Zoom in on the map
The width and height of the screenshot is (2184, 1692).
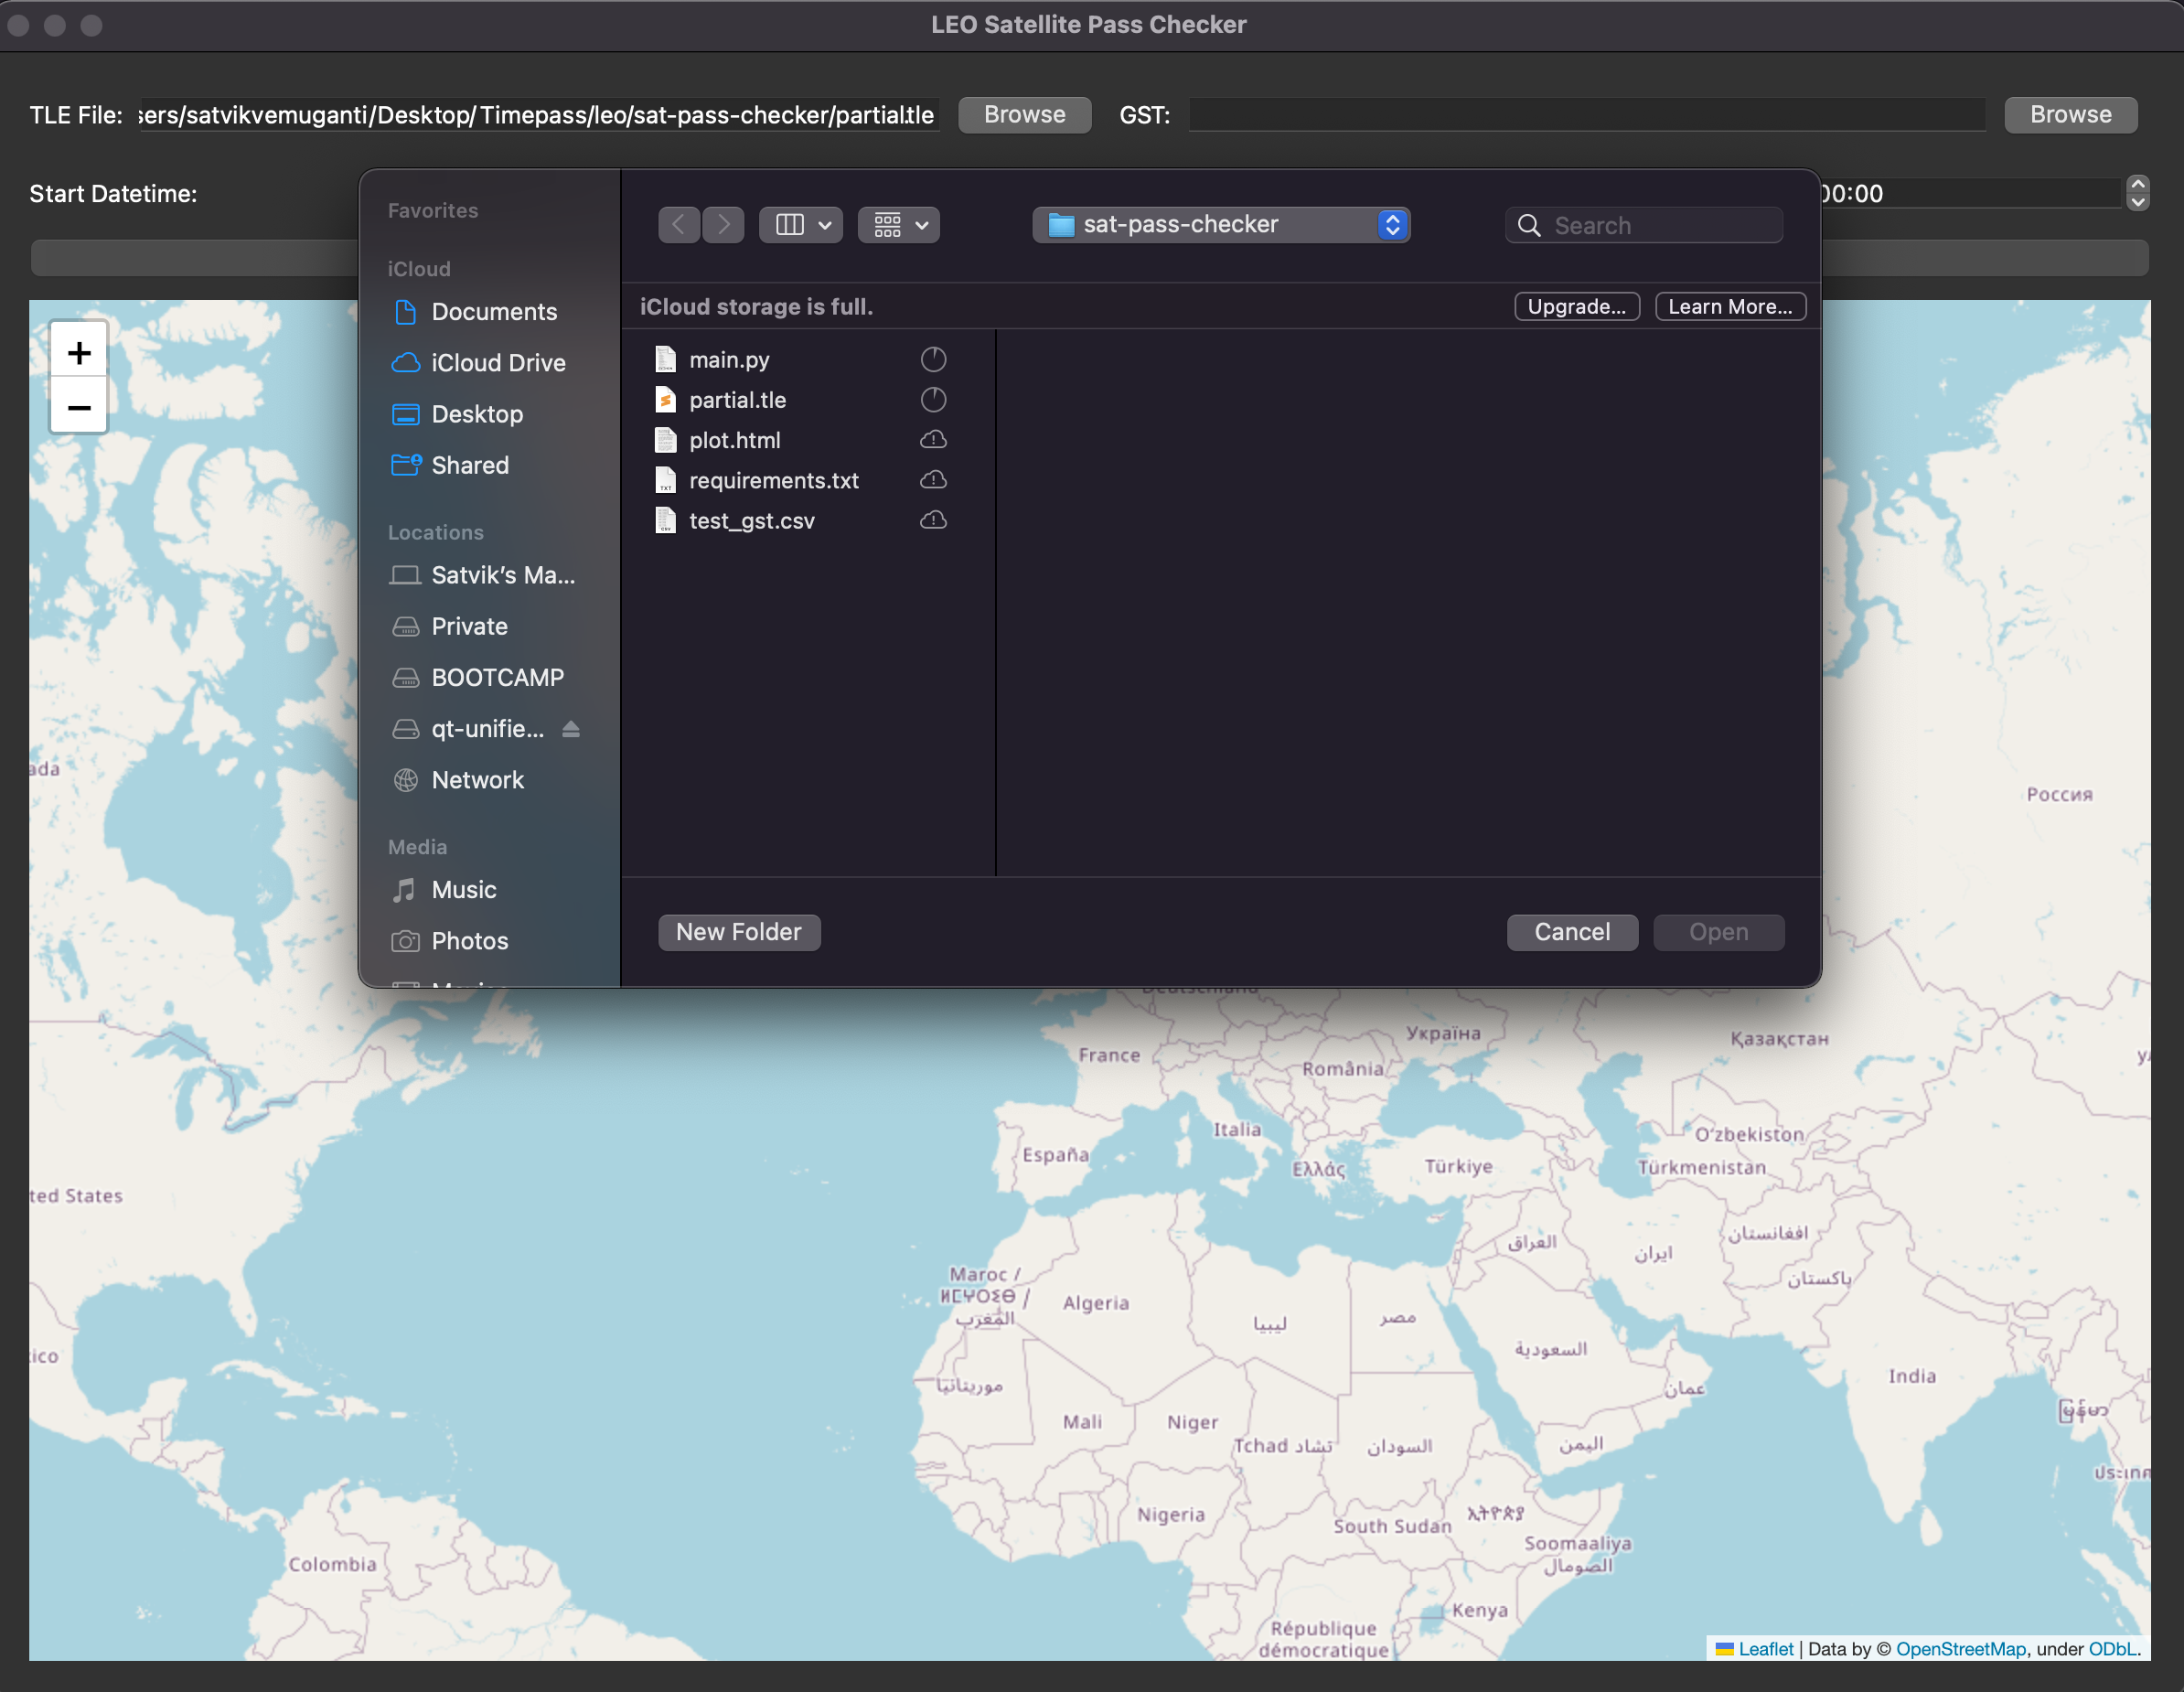click(79, 353)
